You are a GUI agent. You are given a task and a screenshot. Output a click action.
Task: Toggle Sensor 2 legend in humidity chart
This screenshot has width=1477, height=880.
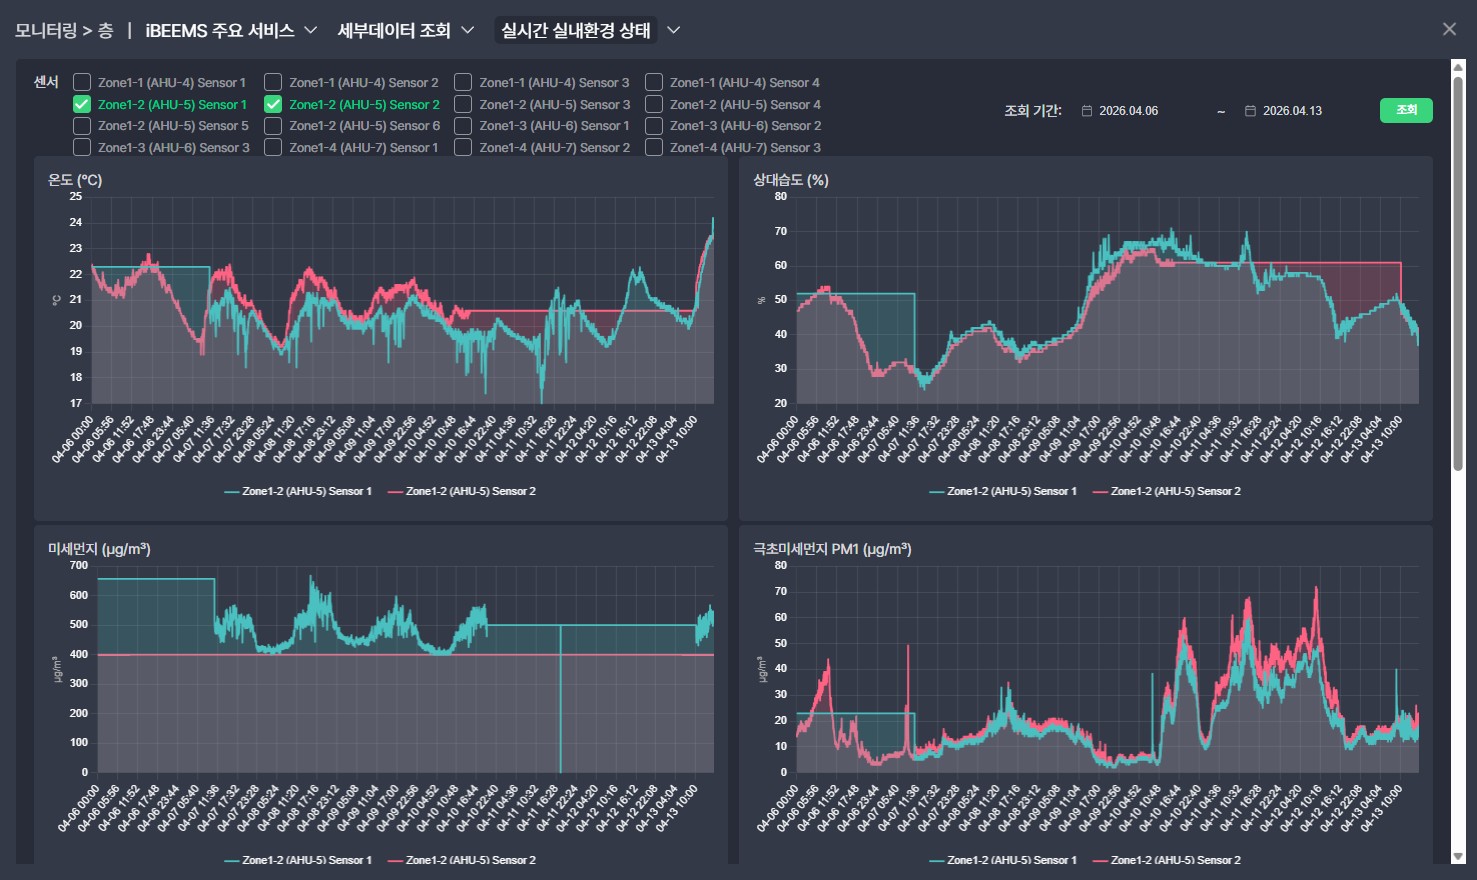pos(1166,491)
